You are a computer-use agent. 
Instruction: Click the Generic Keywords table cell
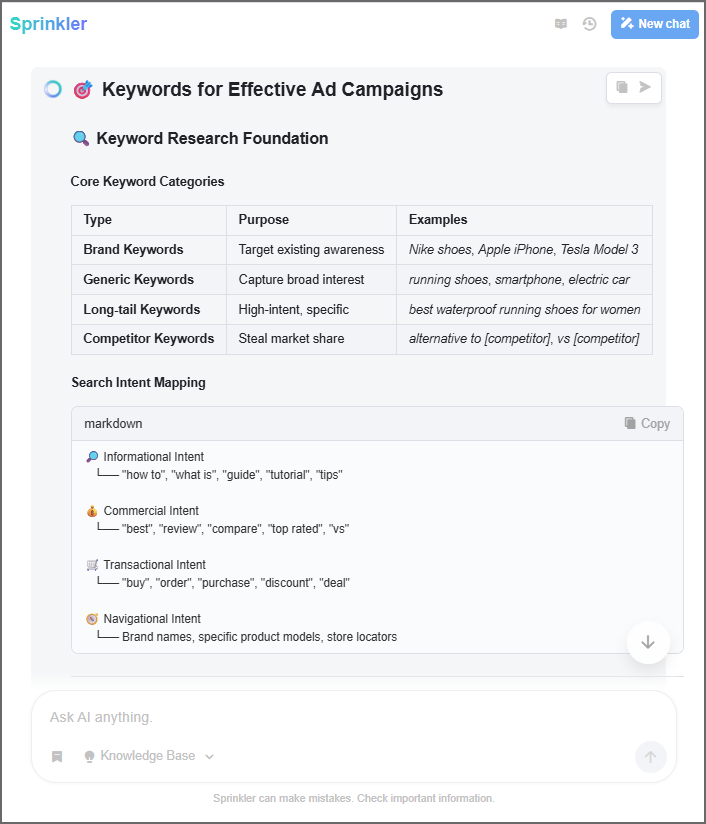click(x=138, y=279)
